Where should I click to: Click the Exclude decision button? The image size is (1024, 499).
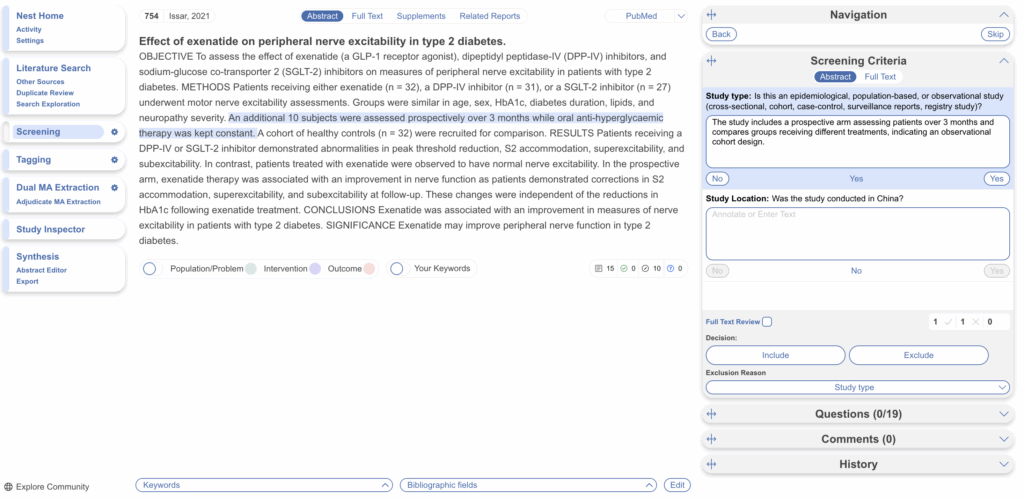918,355
